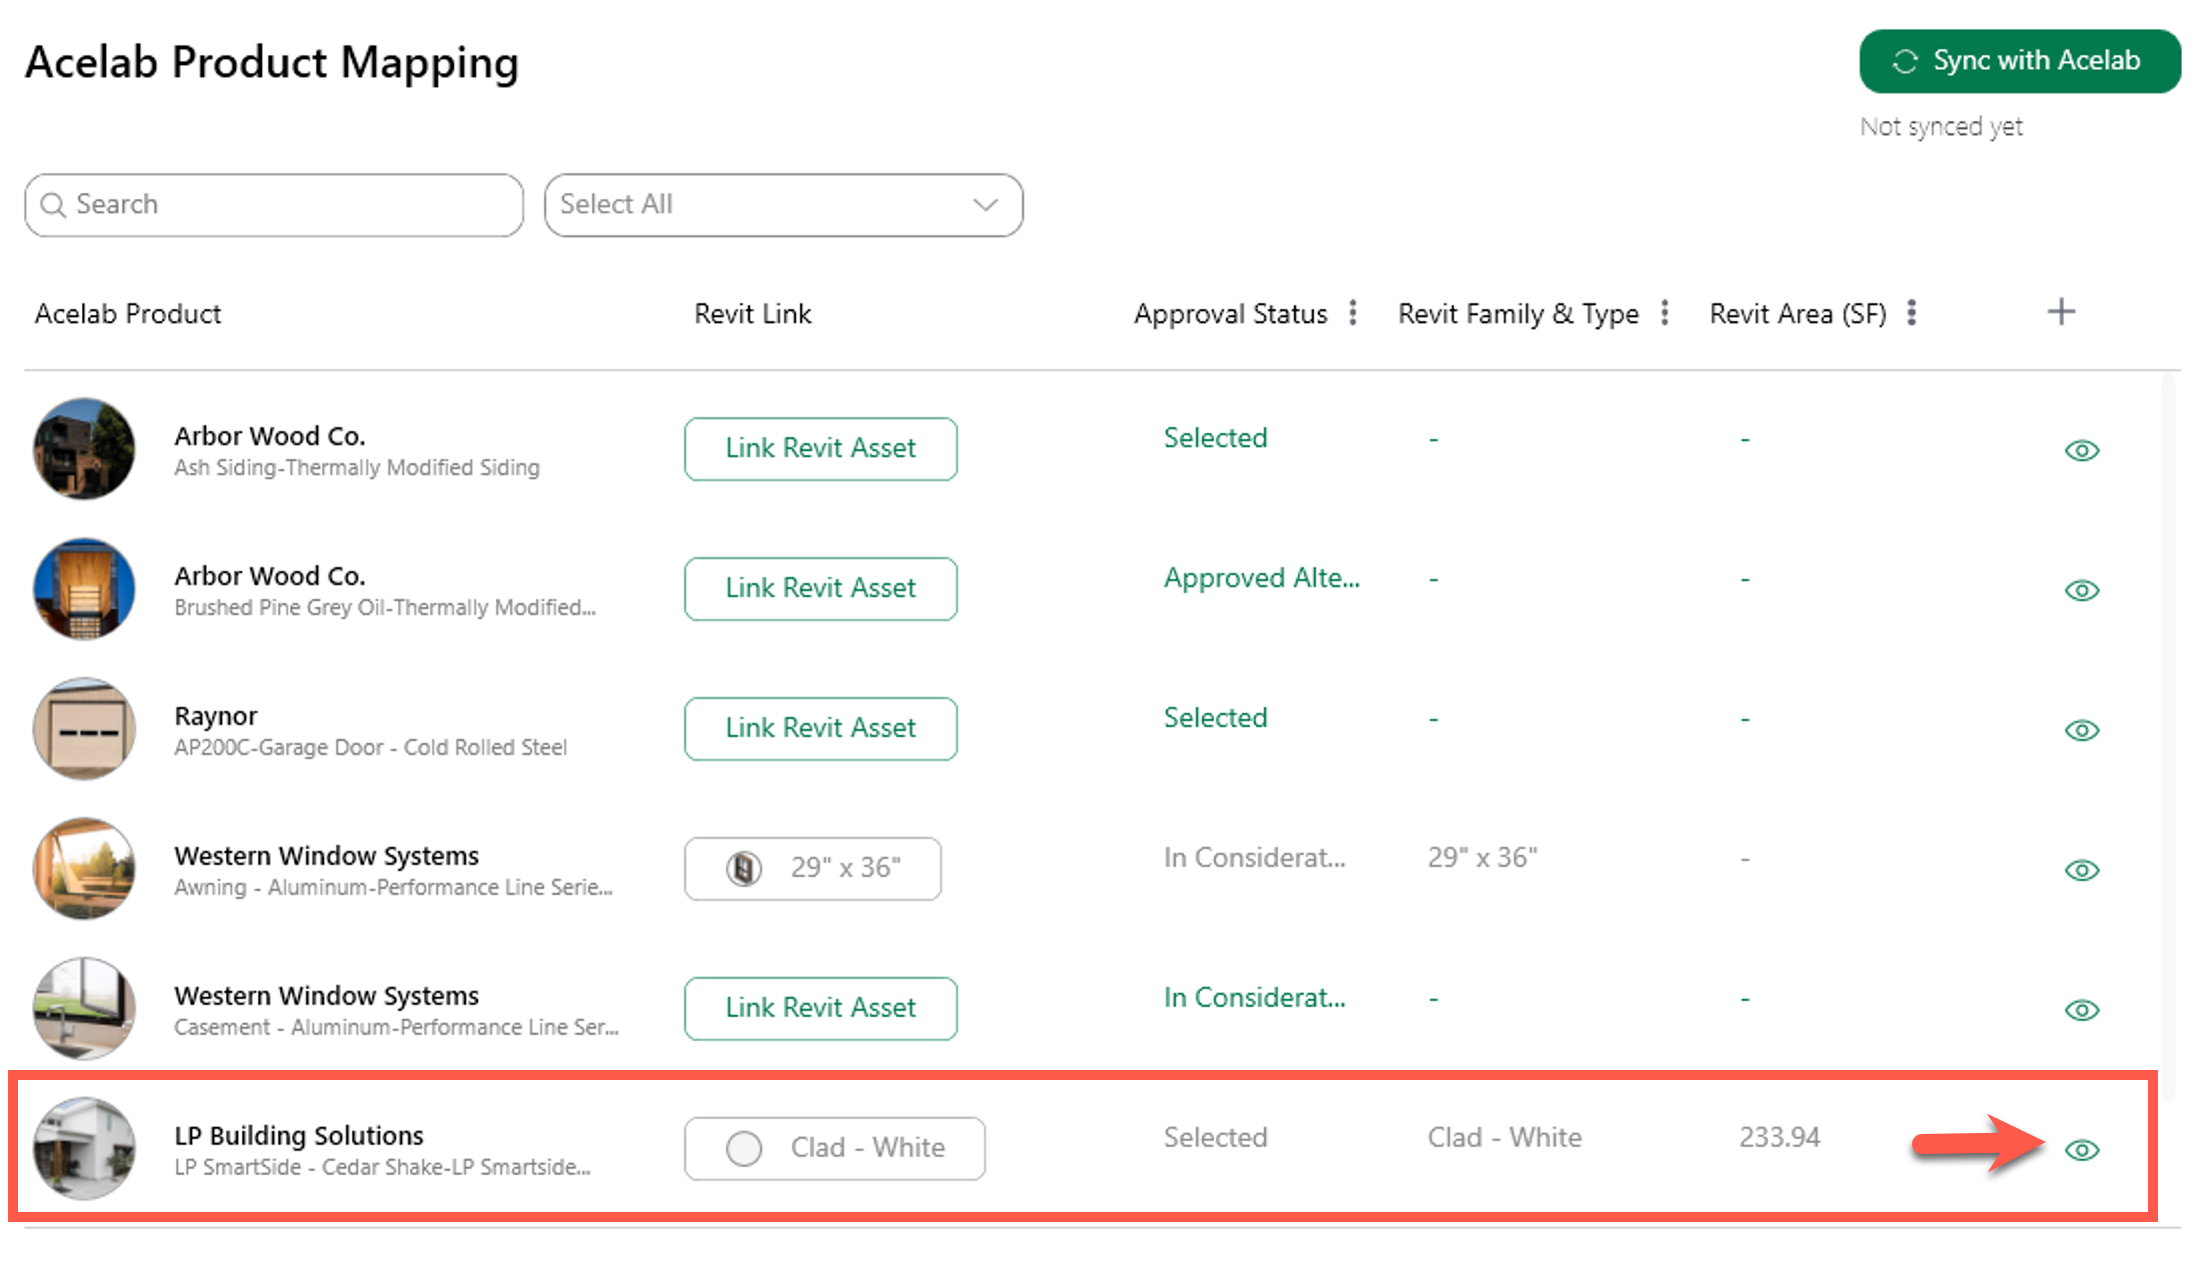Open Approval Status column options menu

coord(1353,313)
